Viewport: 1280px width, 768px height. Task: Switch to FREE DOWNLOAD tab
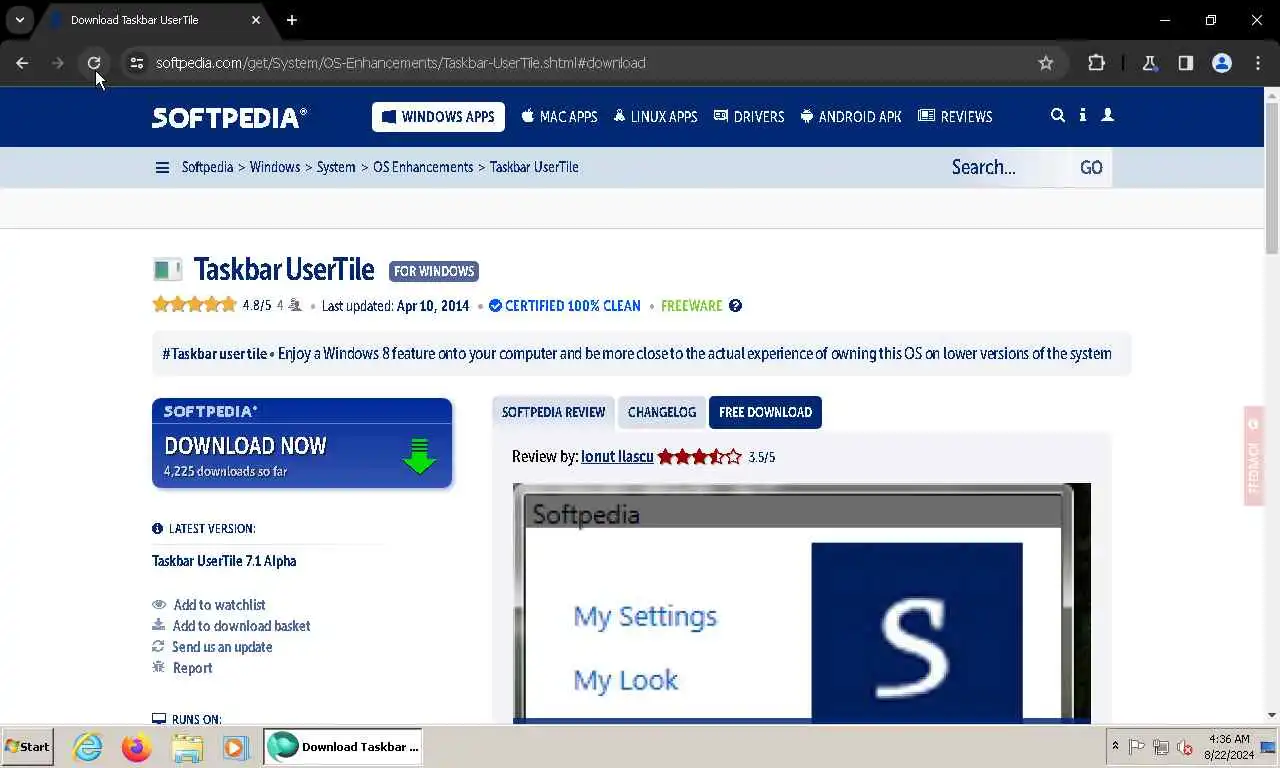(765, 412)
